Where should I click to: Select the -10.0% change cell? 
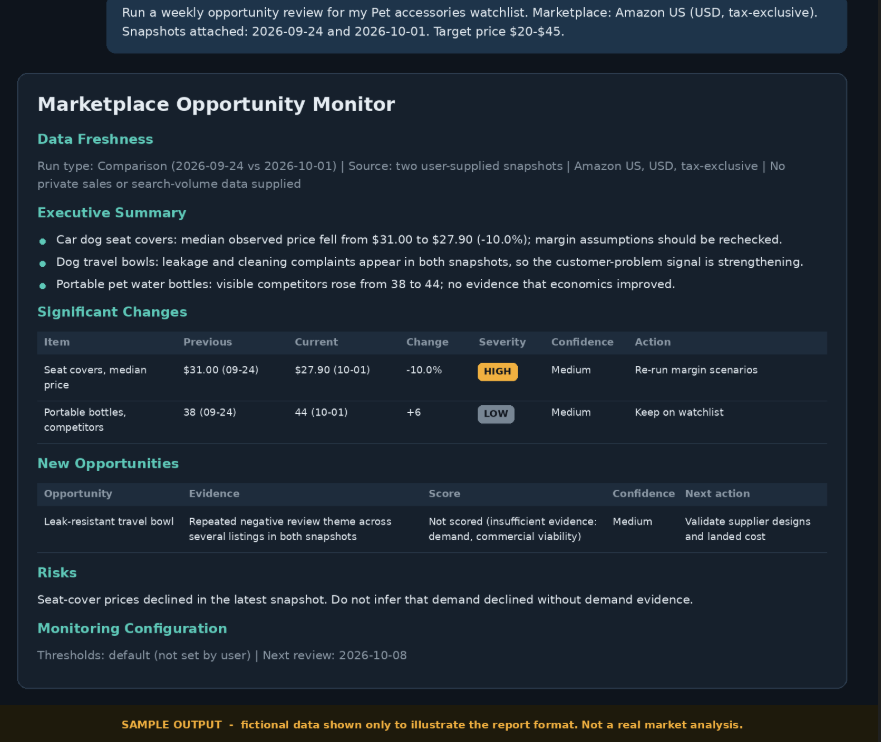tap(424, 370)
